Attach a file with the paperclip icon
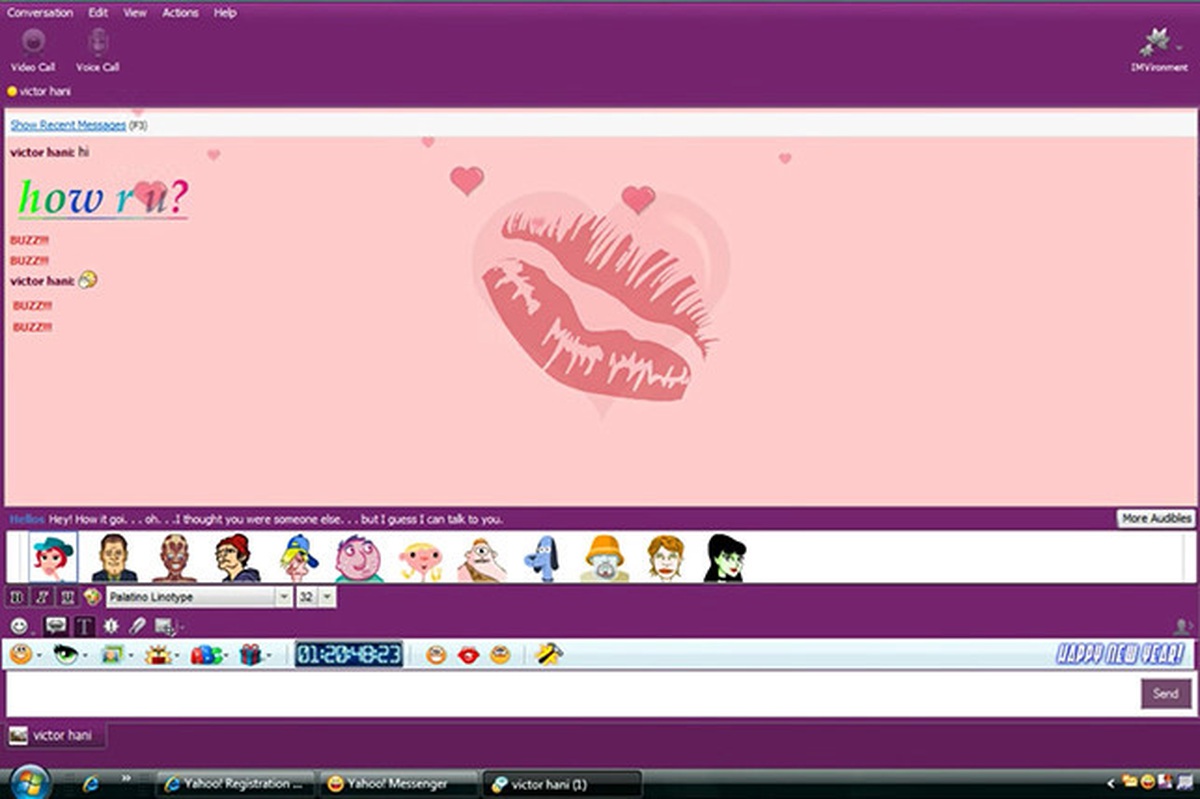Viewport: 1200px width, 799px height. click(138, 626)
